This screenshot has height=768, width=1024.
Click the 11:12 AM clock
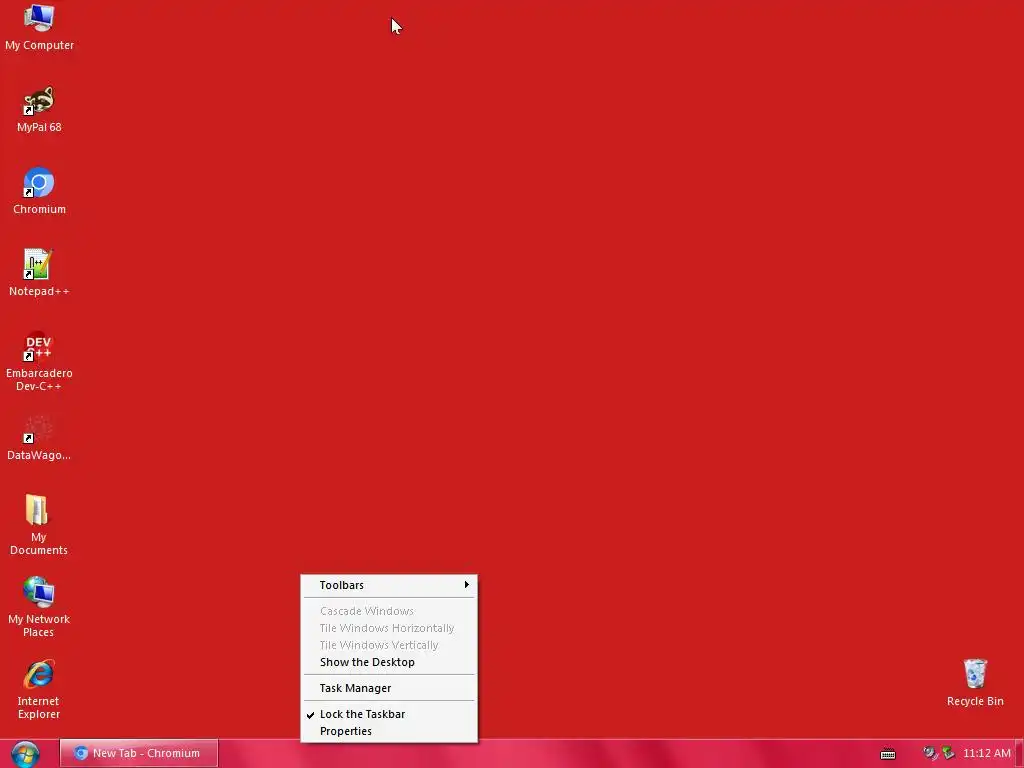(x=986, y=754)
